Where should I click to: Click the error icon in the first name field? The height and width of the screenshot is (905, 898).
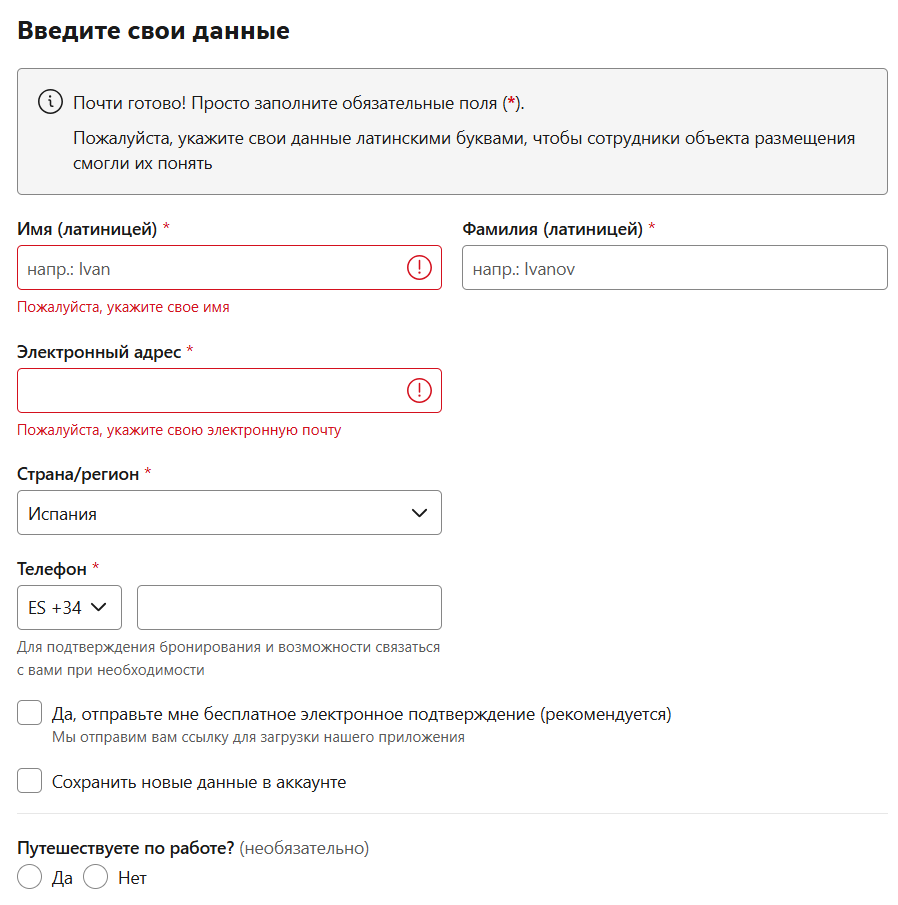coord(419,268)
